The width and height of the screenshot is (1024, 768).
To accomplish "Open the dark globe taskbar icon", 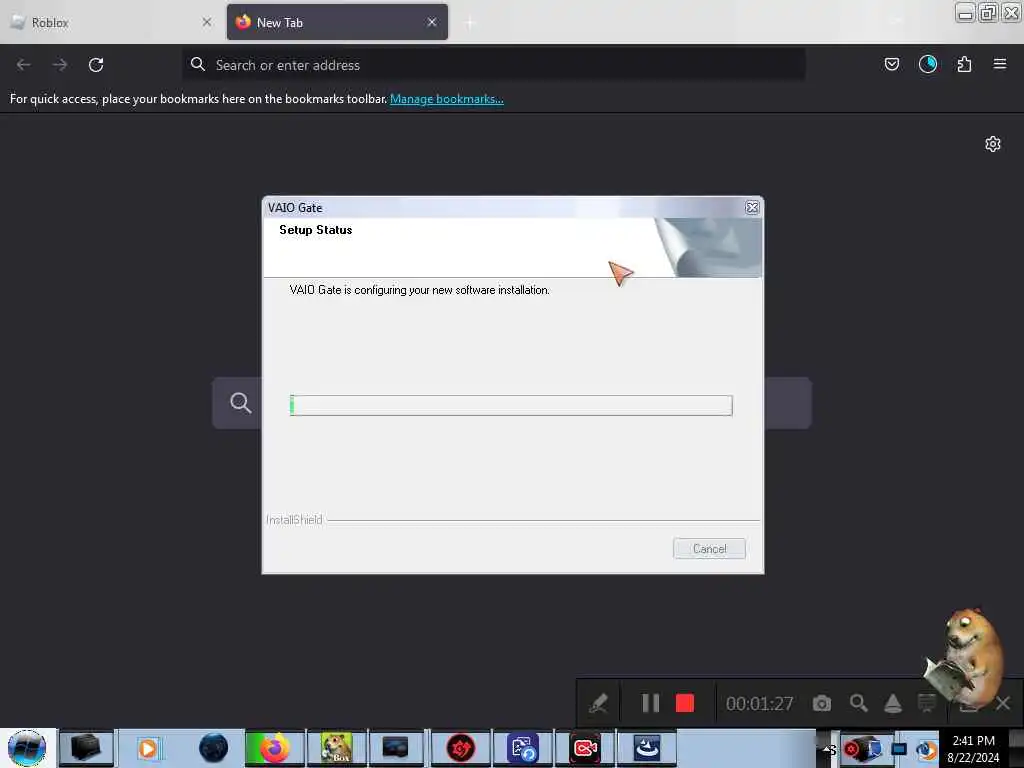I will [213, 748].
